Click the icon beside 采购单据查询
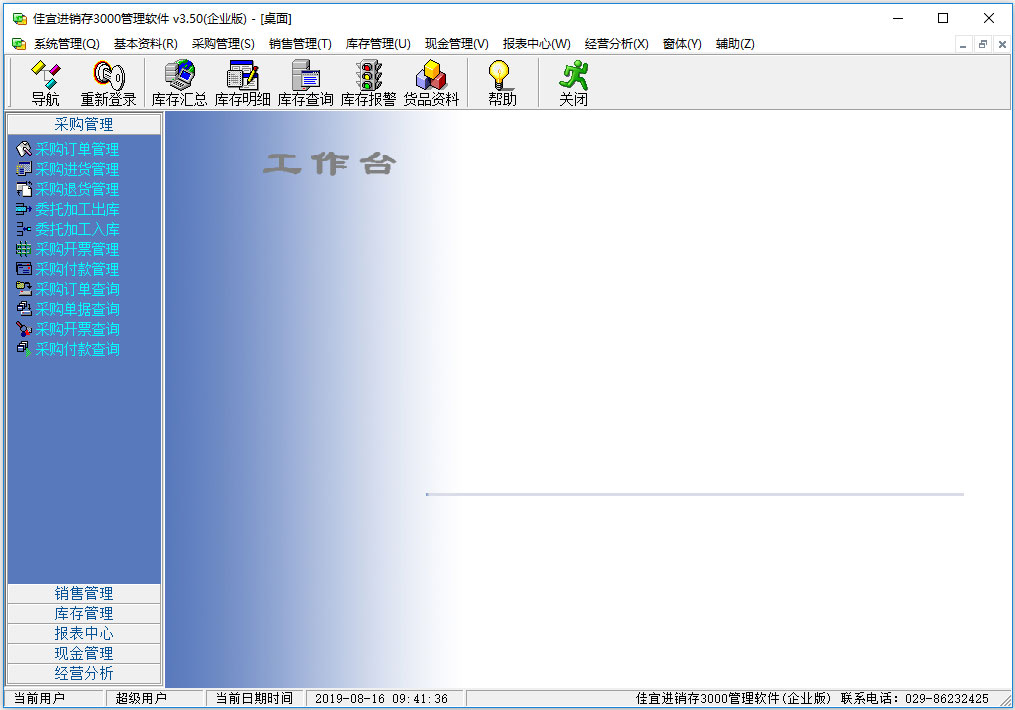The width and height of the screenshot is (1015, 710). tap(24, 309)
